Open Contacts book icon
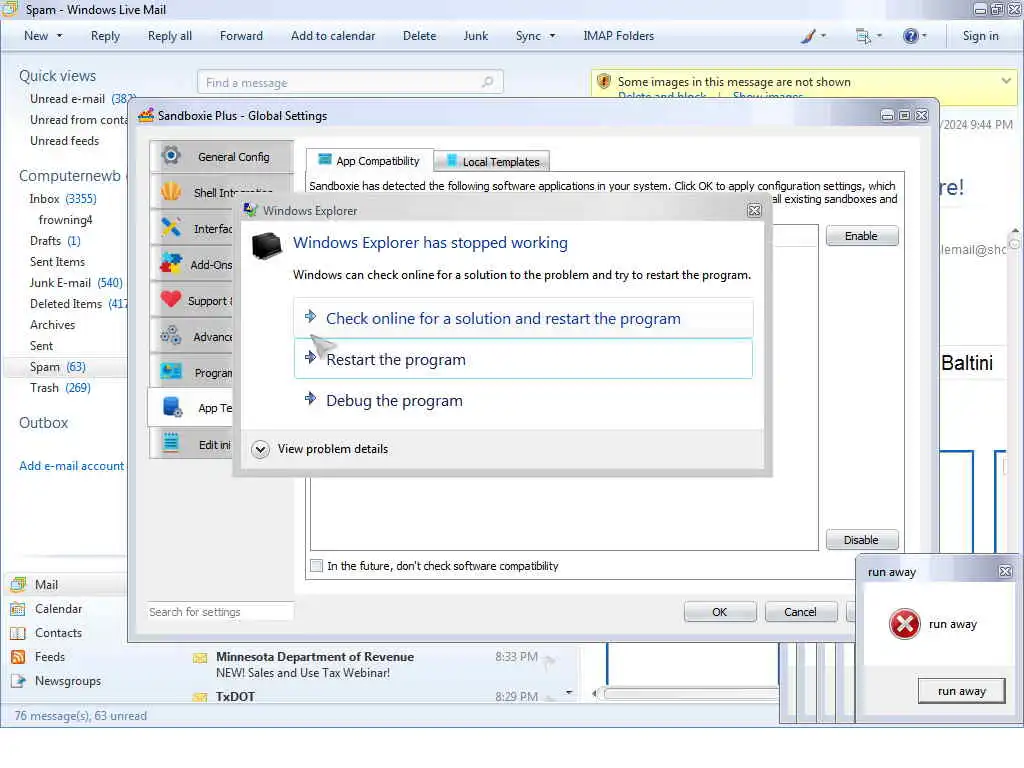Screen dimensions: 1024x768 [x=18, y=633]
